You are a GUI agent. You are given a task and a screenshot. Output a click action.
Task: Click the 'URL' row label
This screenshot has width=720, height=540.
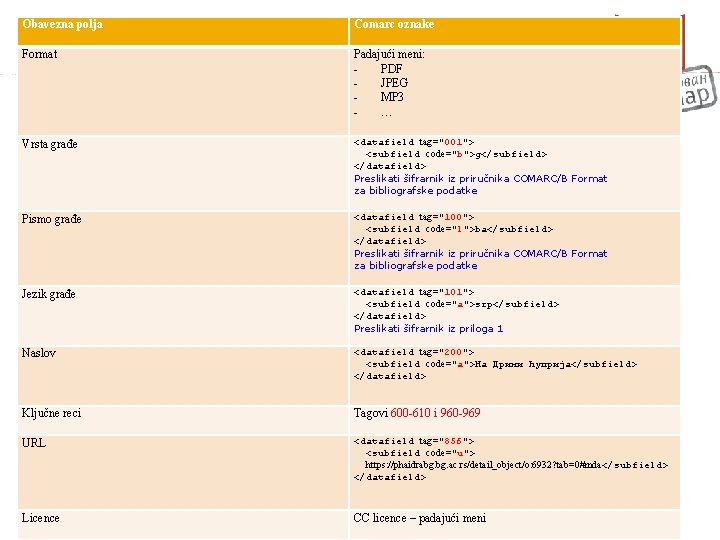34,443
